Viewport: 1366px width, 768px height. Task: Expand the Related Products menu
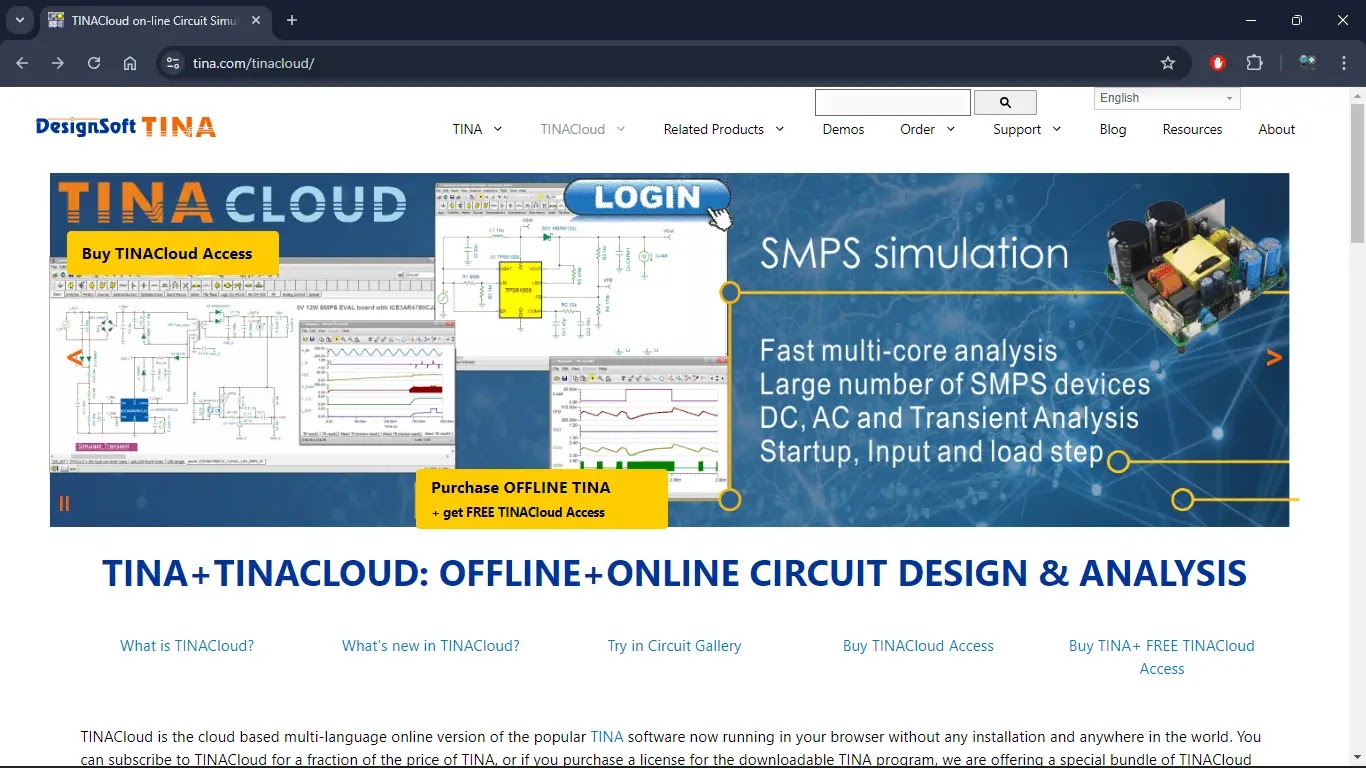(723, 129)
